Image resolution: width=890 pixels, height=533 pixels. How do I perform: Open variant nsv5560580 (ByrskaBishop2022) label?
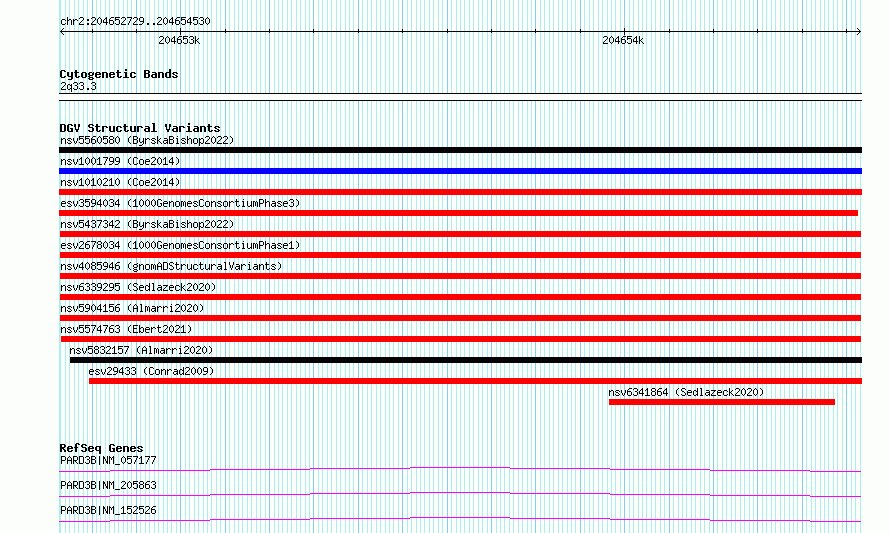(147, 140)
